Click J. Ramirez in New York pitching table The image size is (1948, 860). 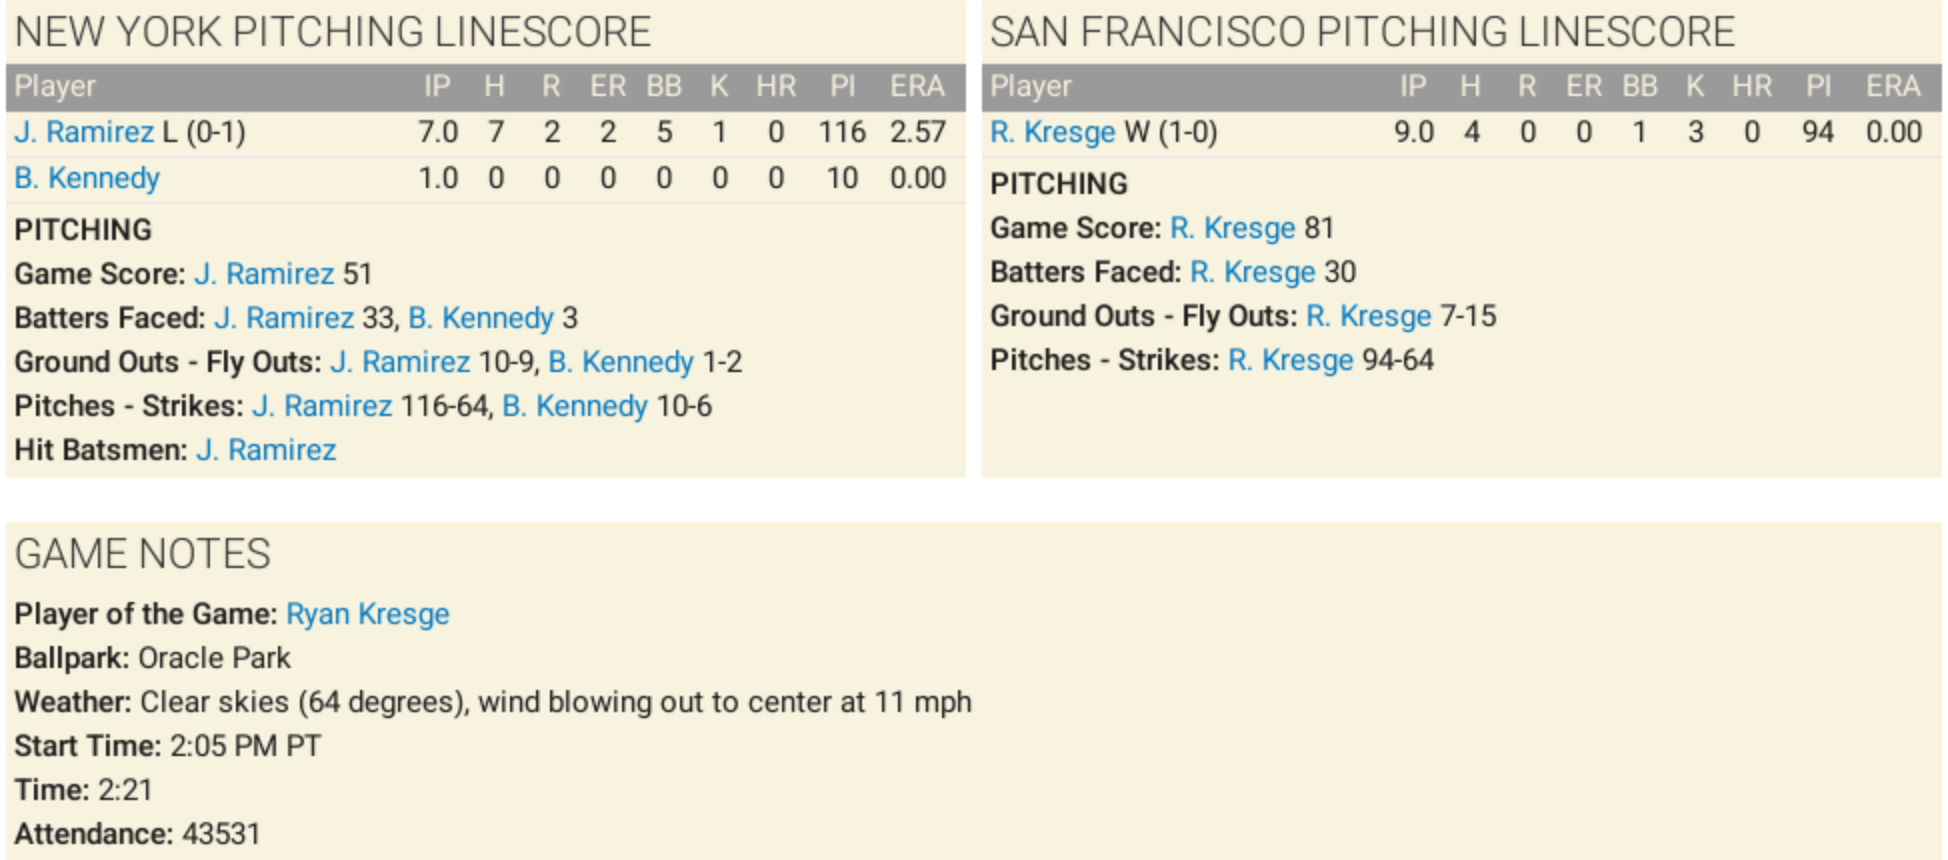(84, 132)
